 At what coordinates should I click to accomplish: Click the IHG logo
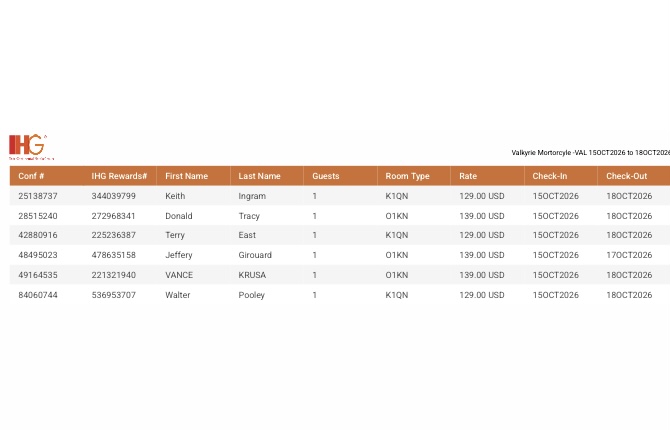31,147
